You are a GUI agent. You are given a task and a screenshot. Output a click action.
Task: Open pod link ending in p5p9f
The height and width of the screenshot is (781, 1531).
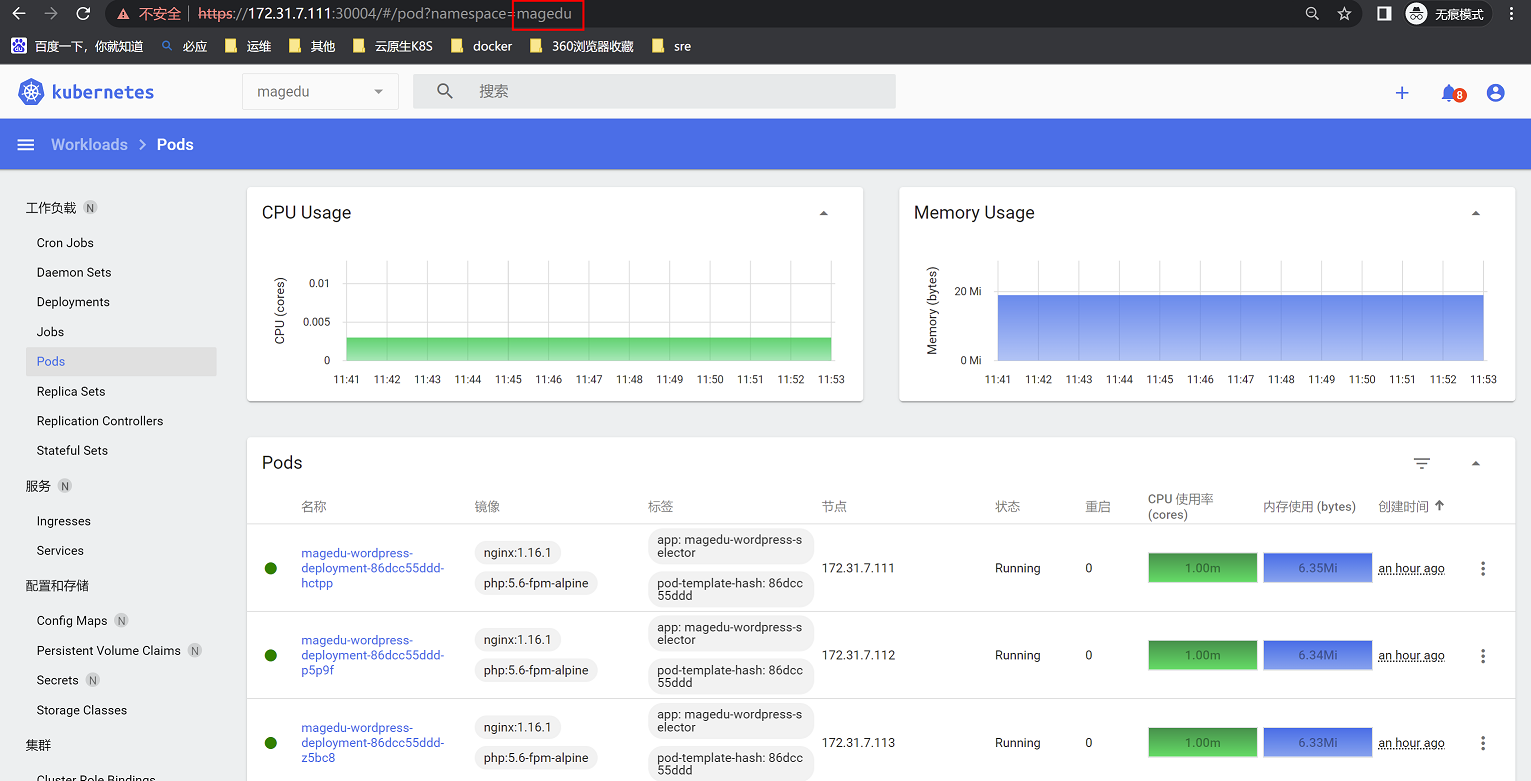click(372, 655)
